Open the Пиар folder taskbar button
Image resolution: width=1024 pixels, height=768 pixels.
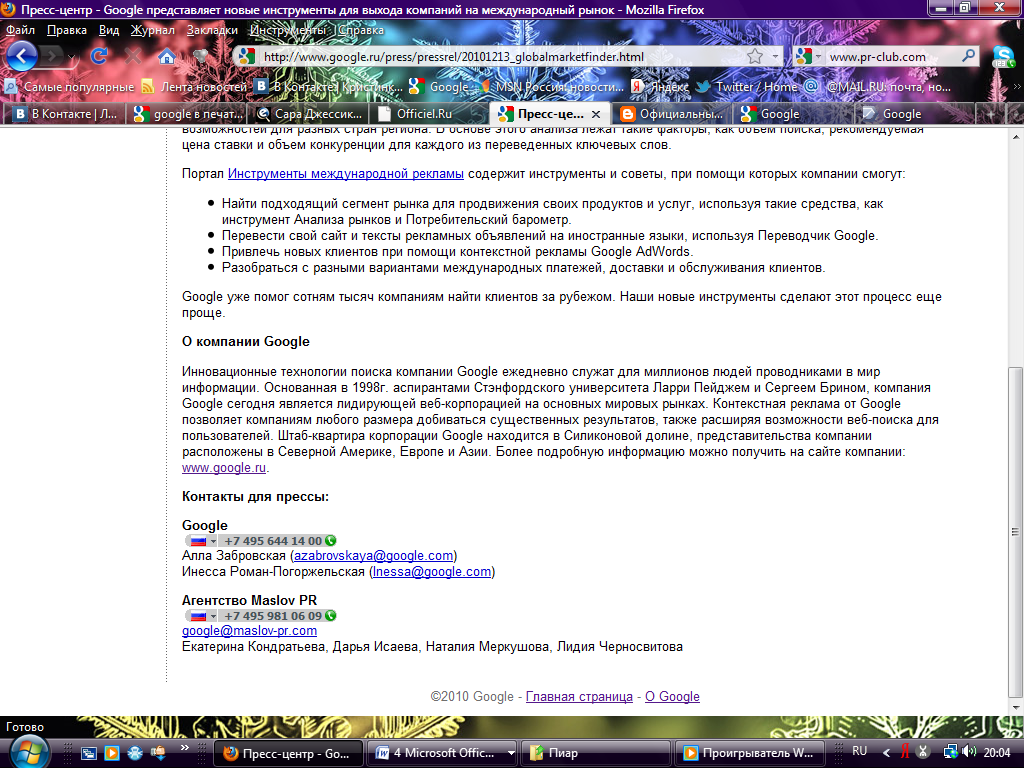click(596, 753)
